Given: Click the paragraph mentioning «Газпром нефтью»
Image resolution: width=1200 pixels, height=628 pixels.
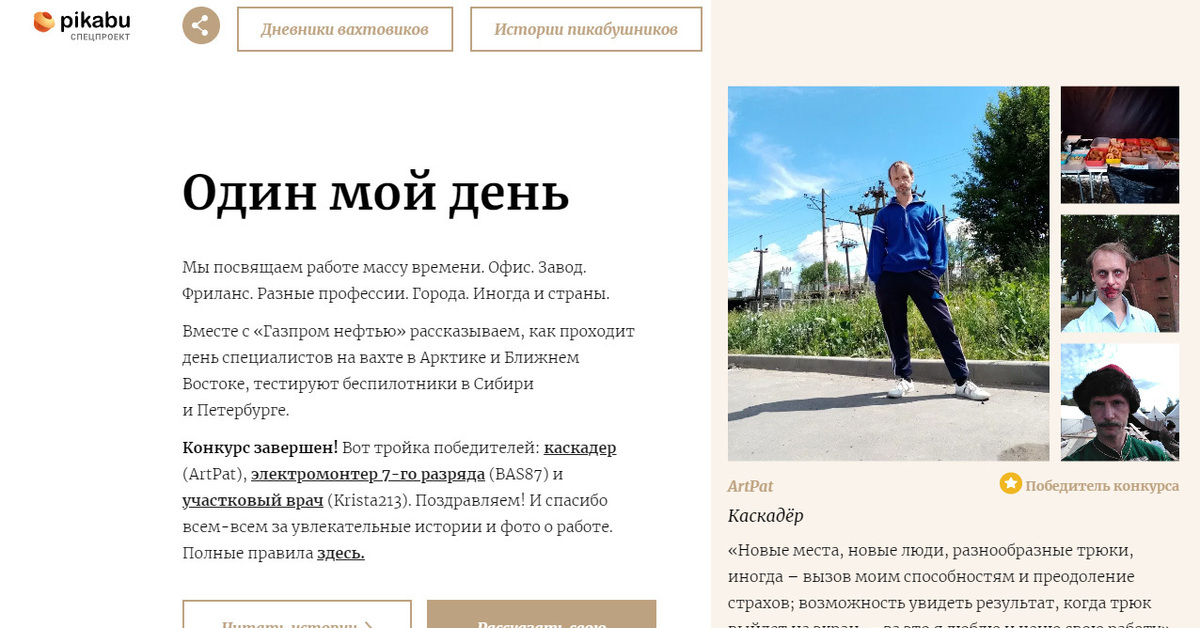Looking at the screenshot, I should pyautogui.click(x=408, y=370).
